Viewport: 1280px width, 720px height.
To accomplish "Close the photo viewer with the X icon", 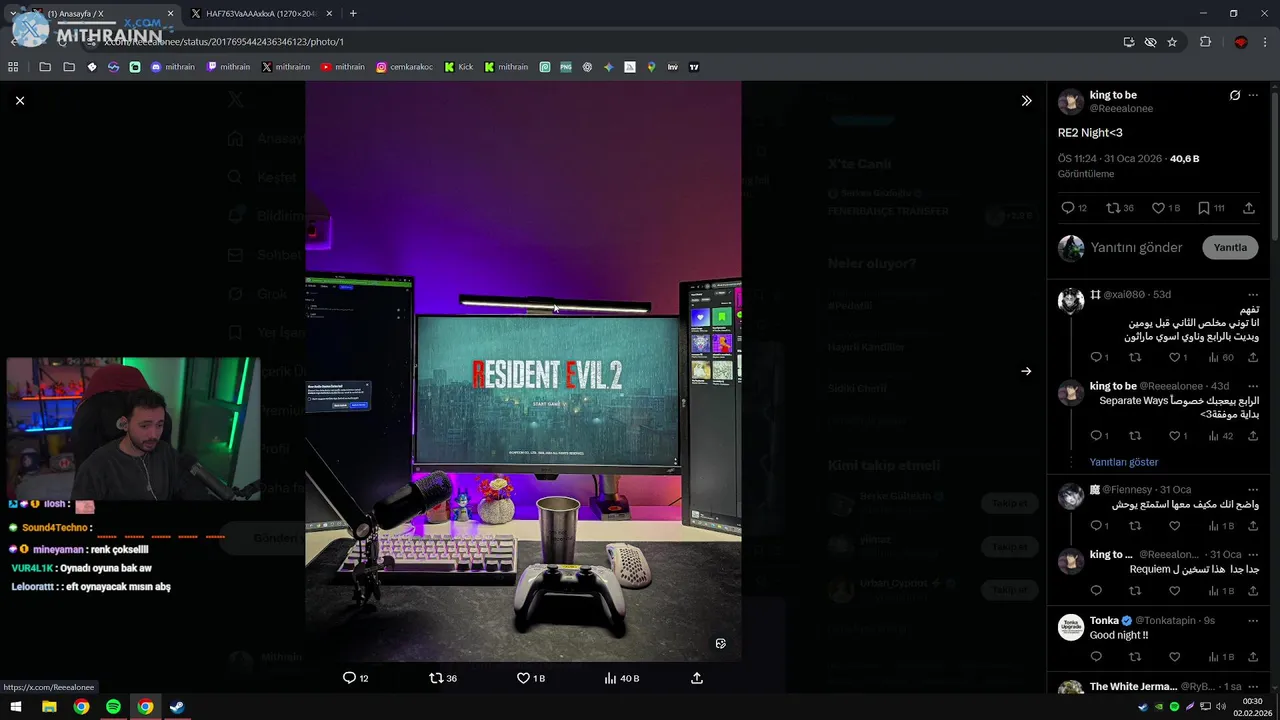I will point(19,100).
